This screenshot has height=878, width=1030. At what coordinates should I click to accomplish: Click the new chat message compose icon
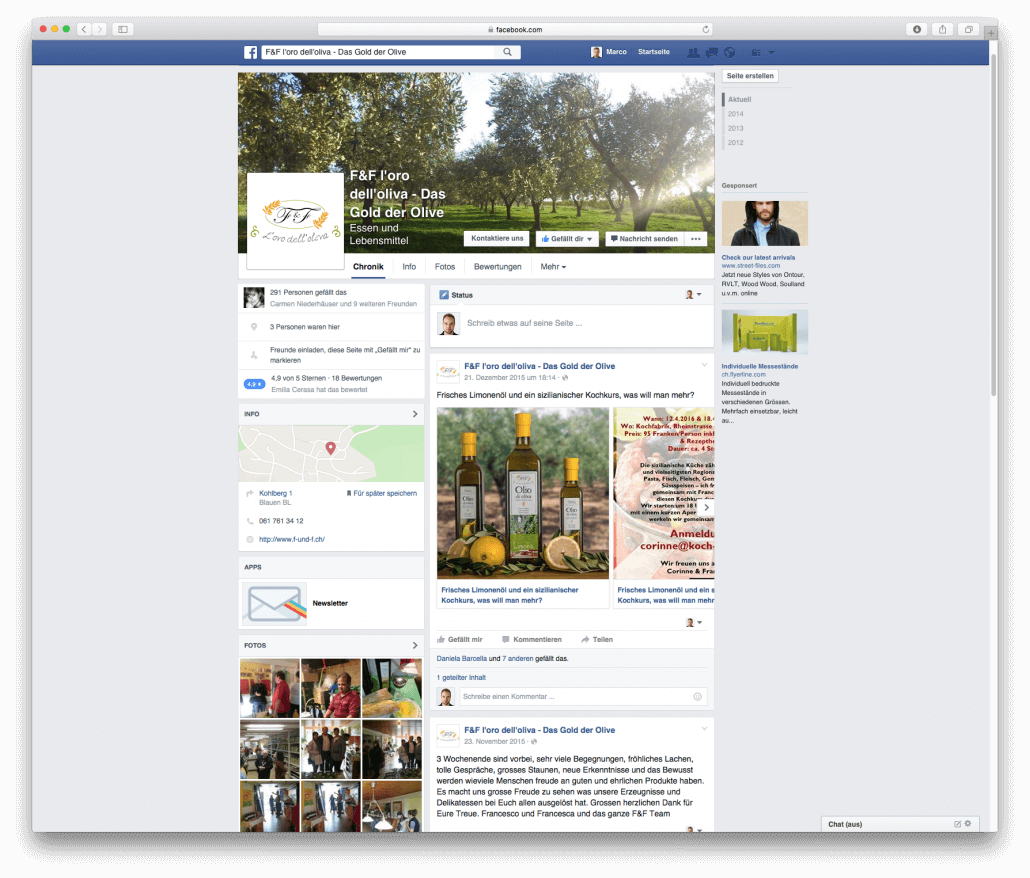click(957, 823)
